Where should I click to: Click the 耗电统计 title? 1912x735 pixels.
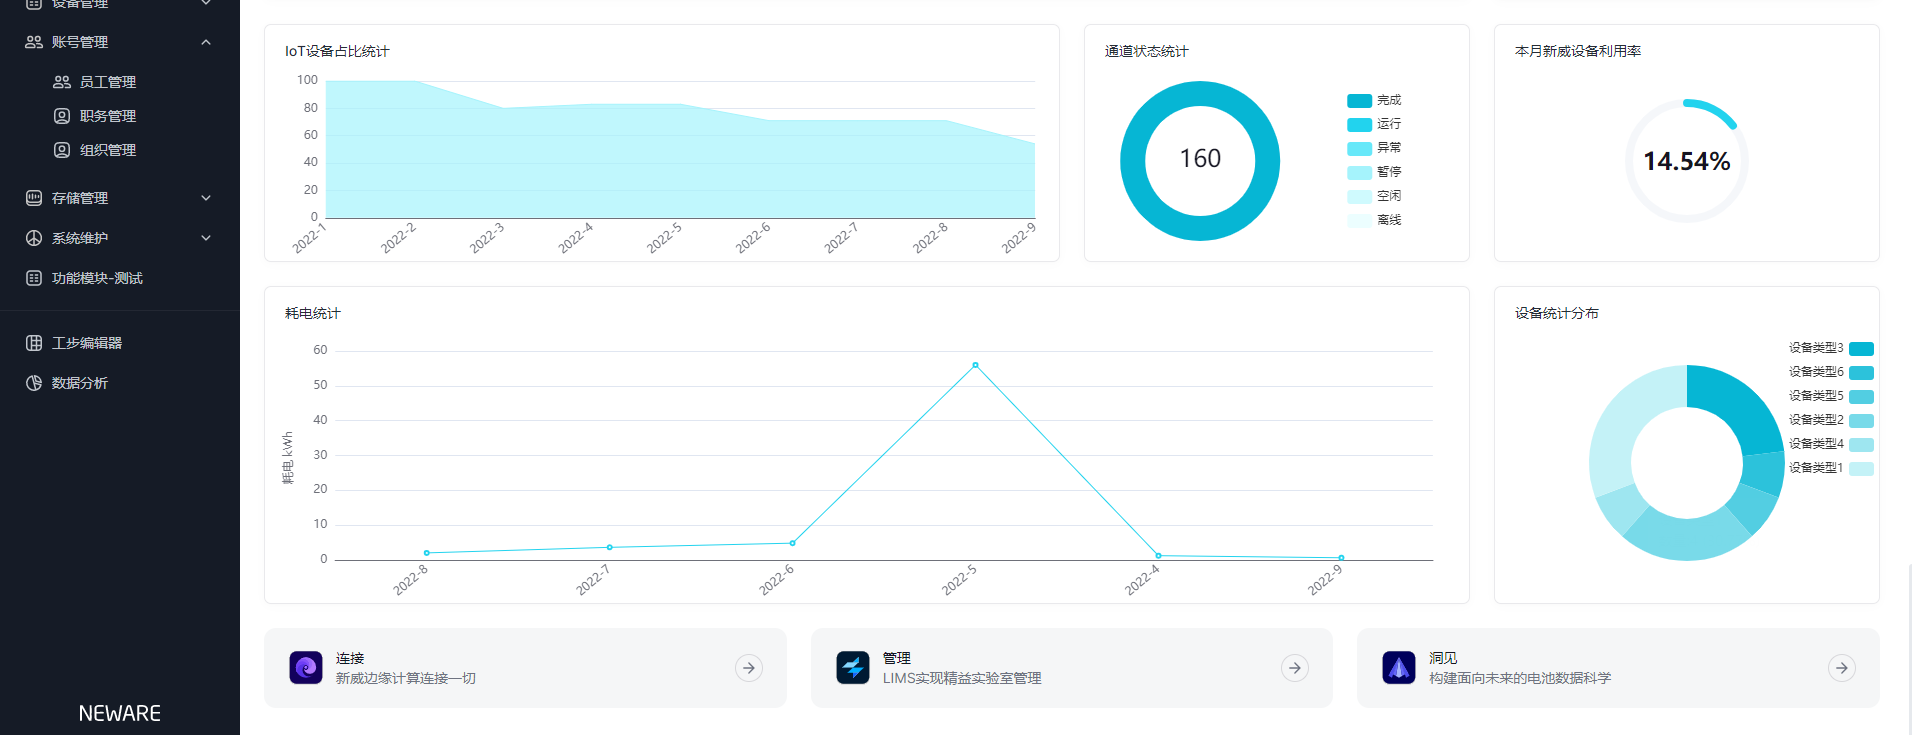(x=313, y=313)
